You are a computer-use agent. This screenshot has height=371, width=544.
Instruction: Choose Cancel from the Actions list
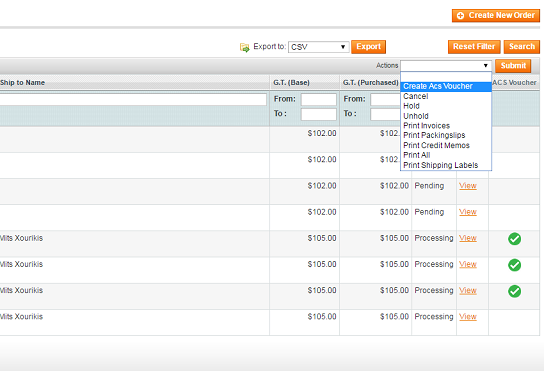coord(446,96)
